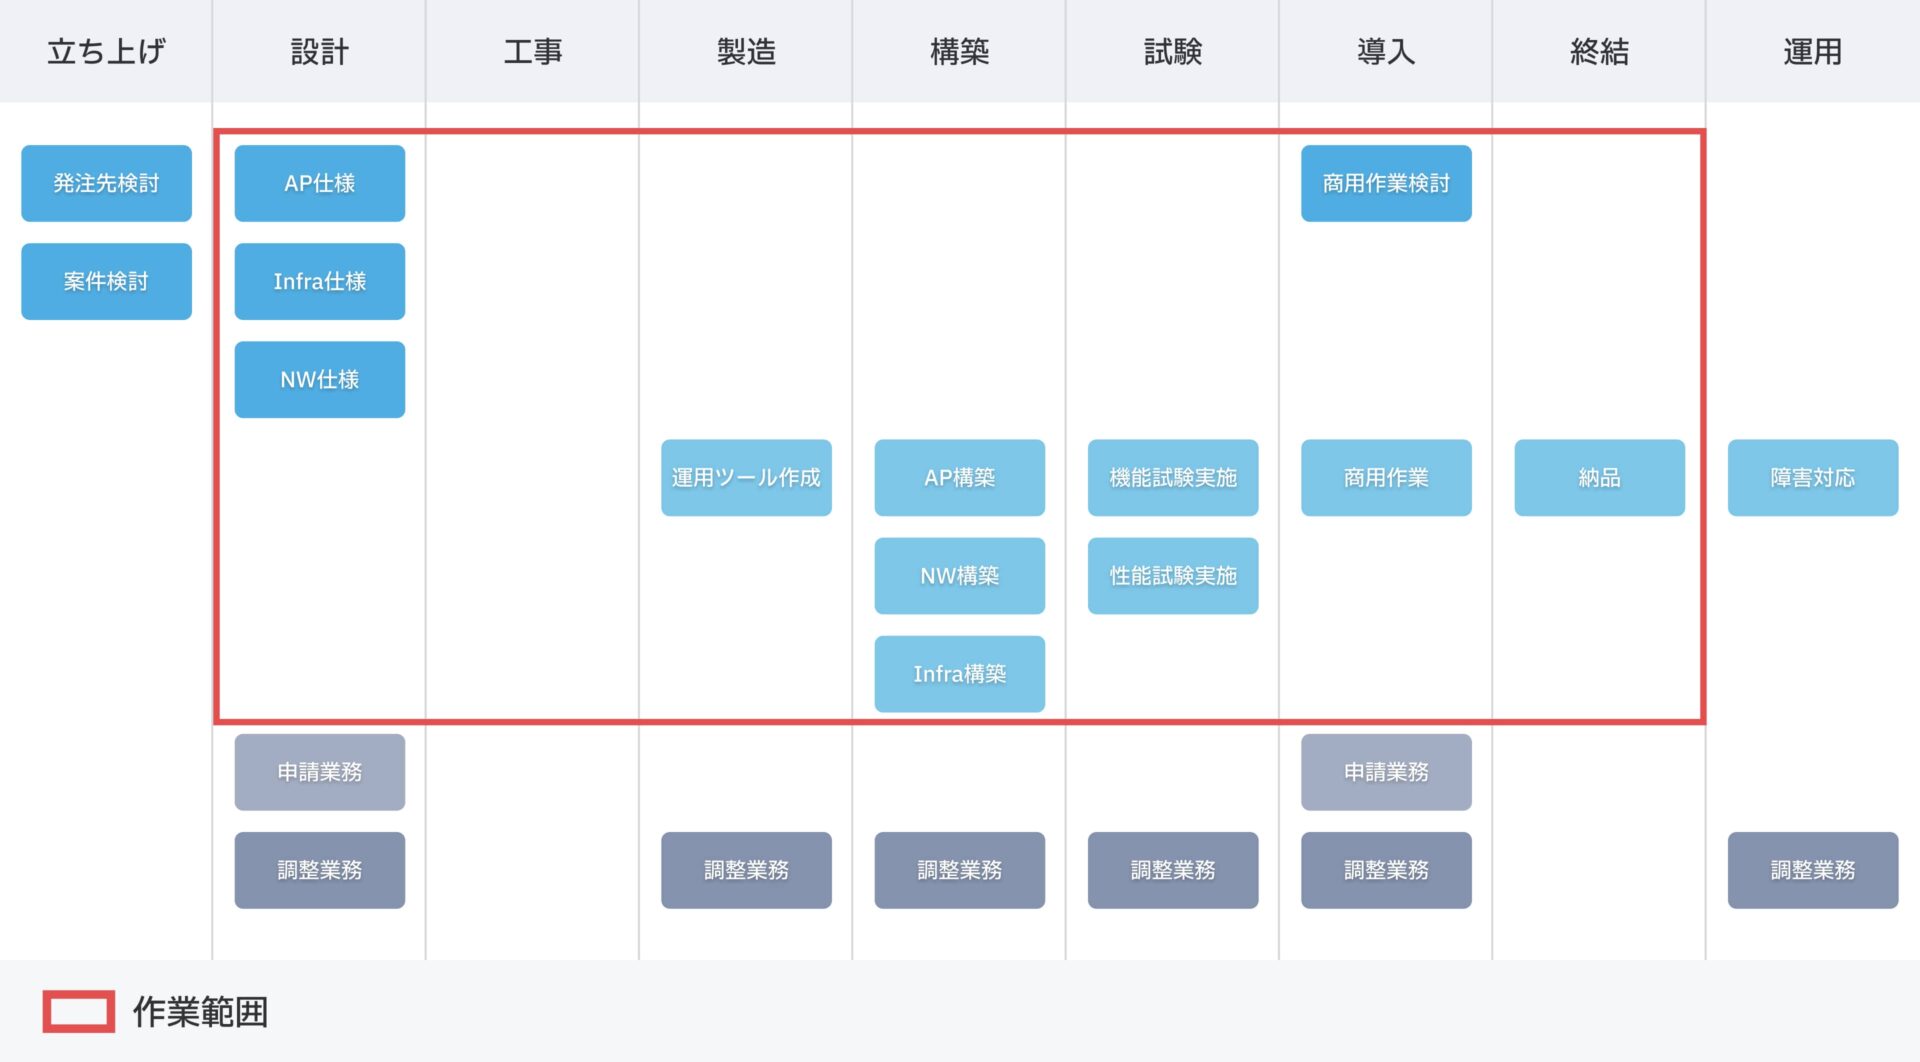Viewport: 1920px width, 1062px height.
Task: Click the 性能試験実施 card
Action: point(1173,575)
